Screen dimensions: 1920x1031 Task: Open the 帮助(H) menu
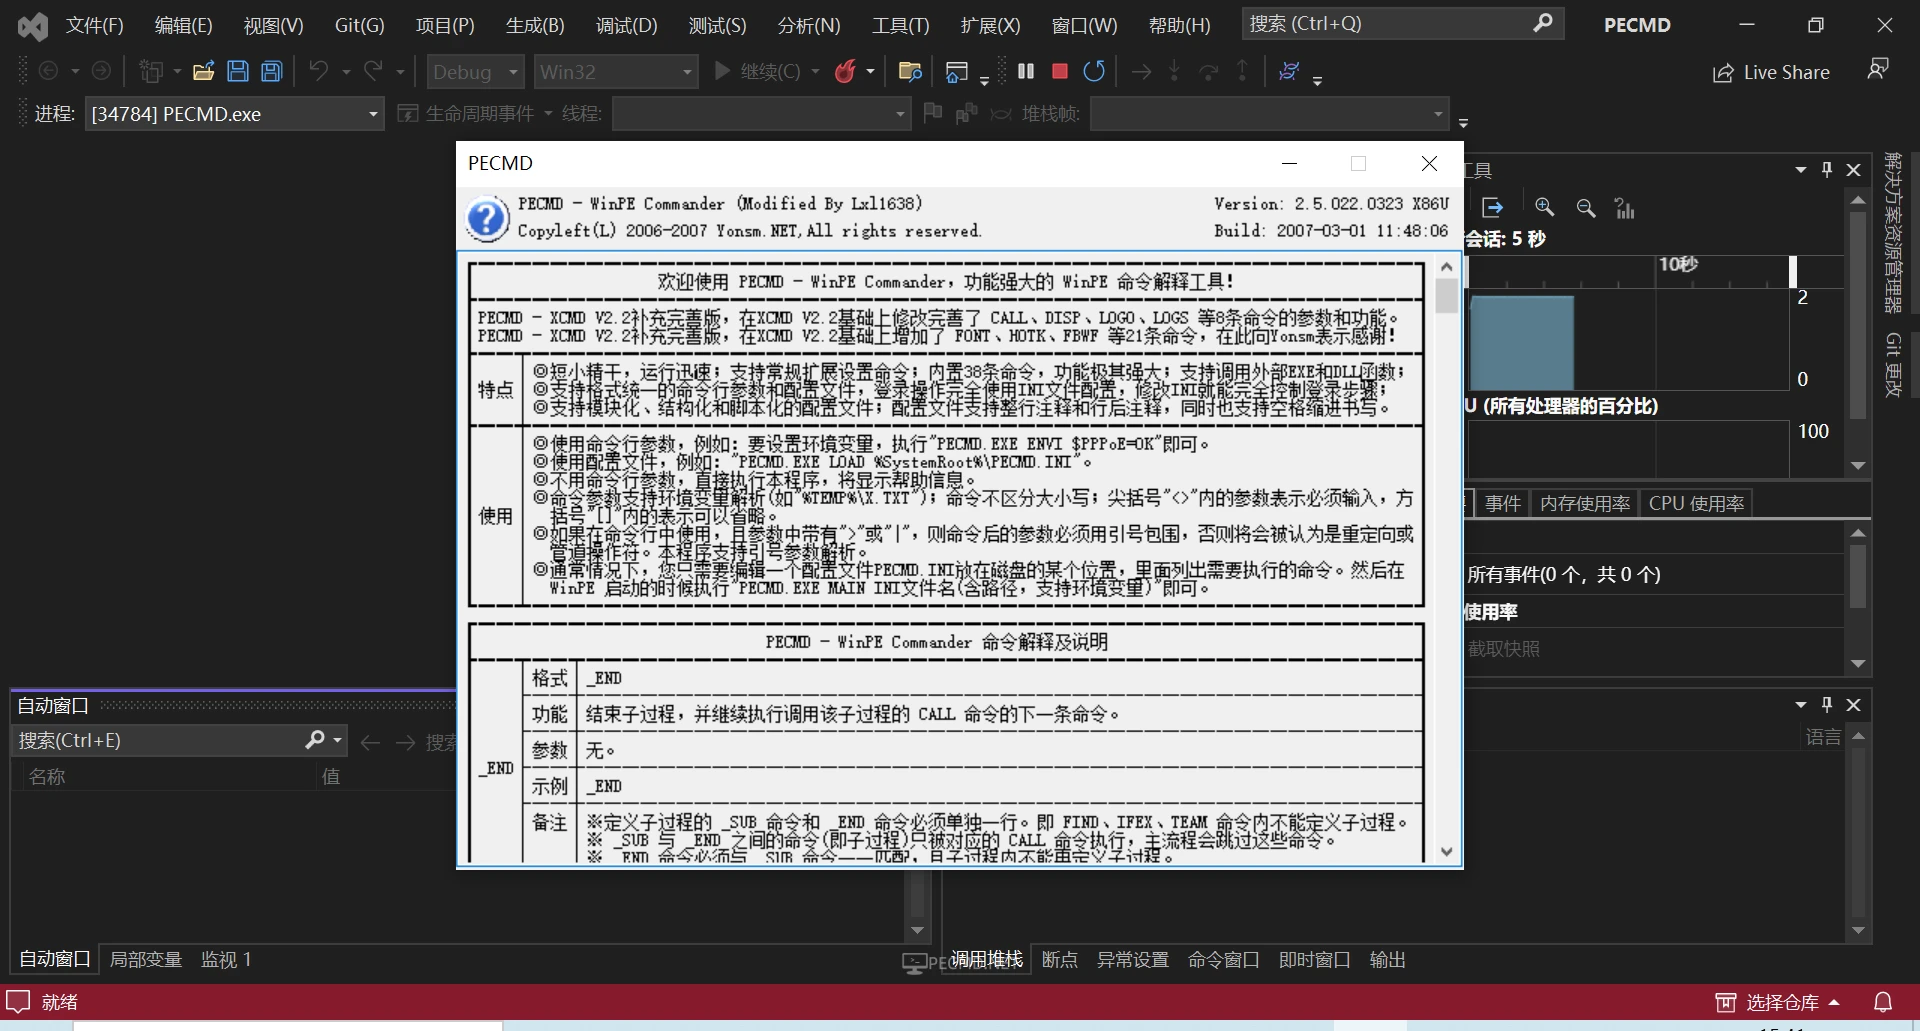point(1180,25)
